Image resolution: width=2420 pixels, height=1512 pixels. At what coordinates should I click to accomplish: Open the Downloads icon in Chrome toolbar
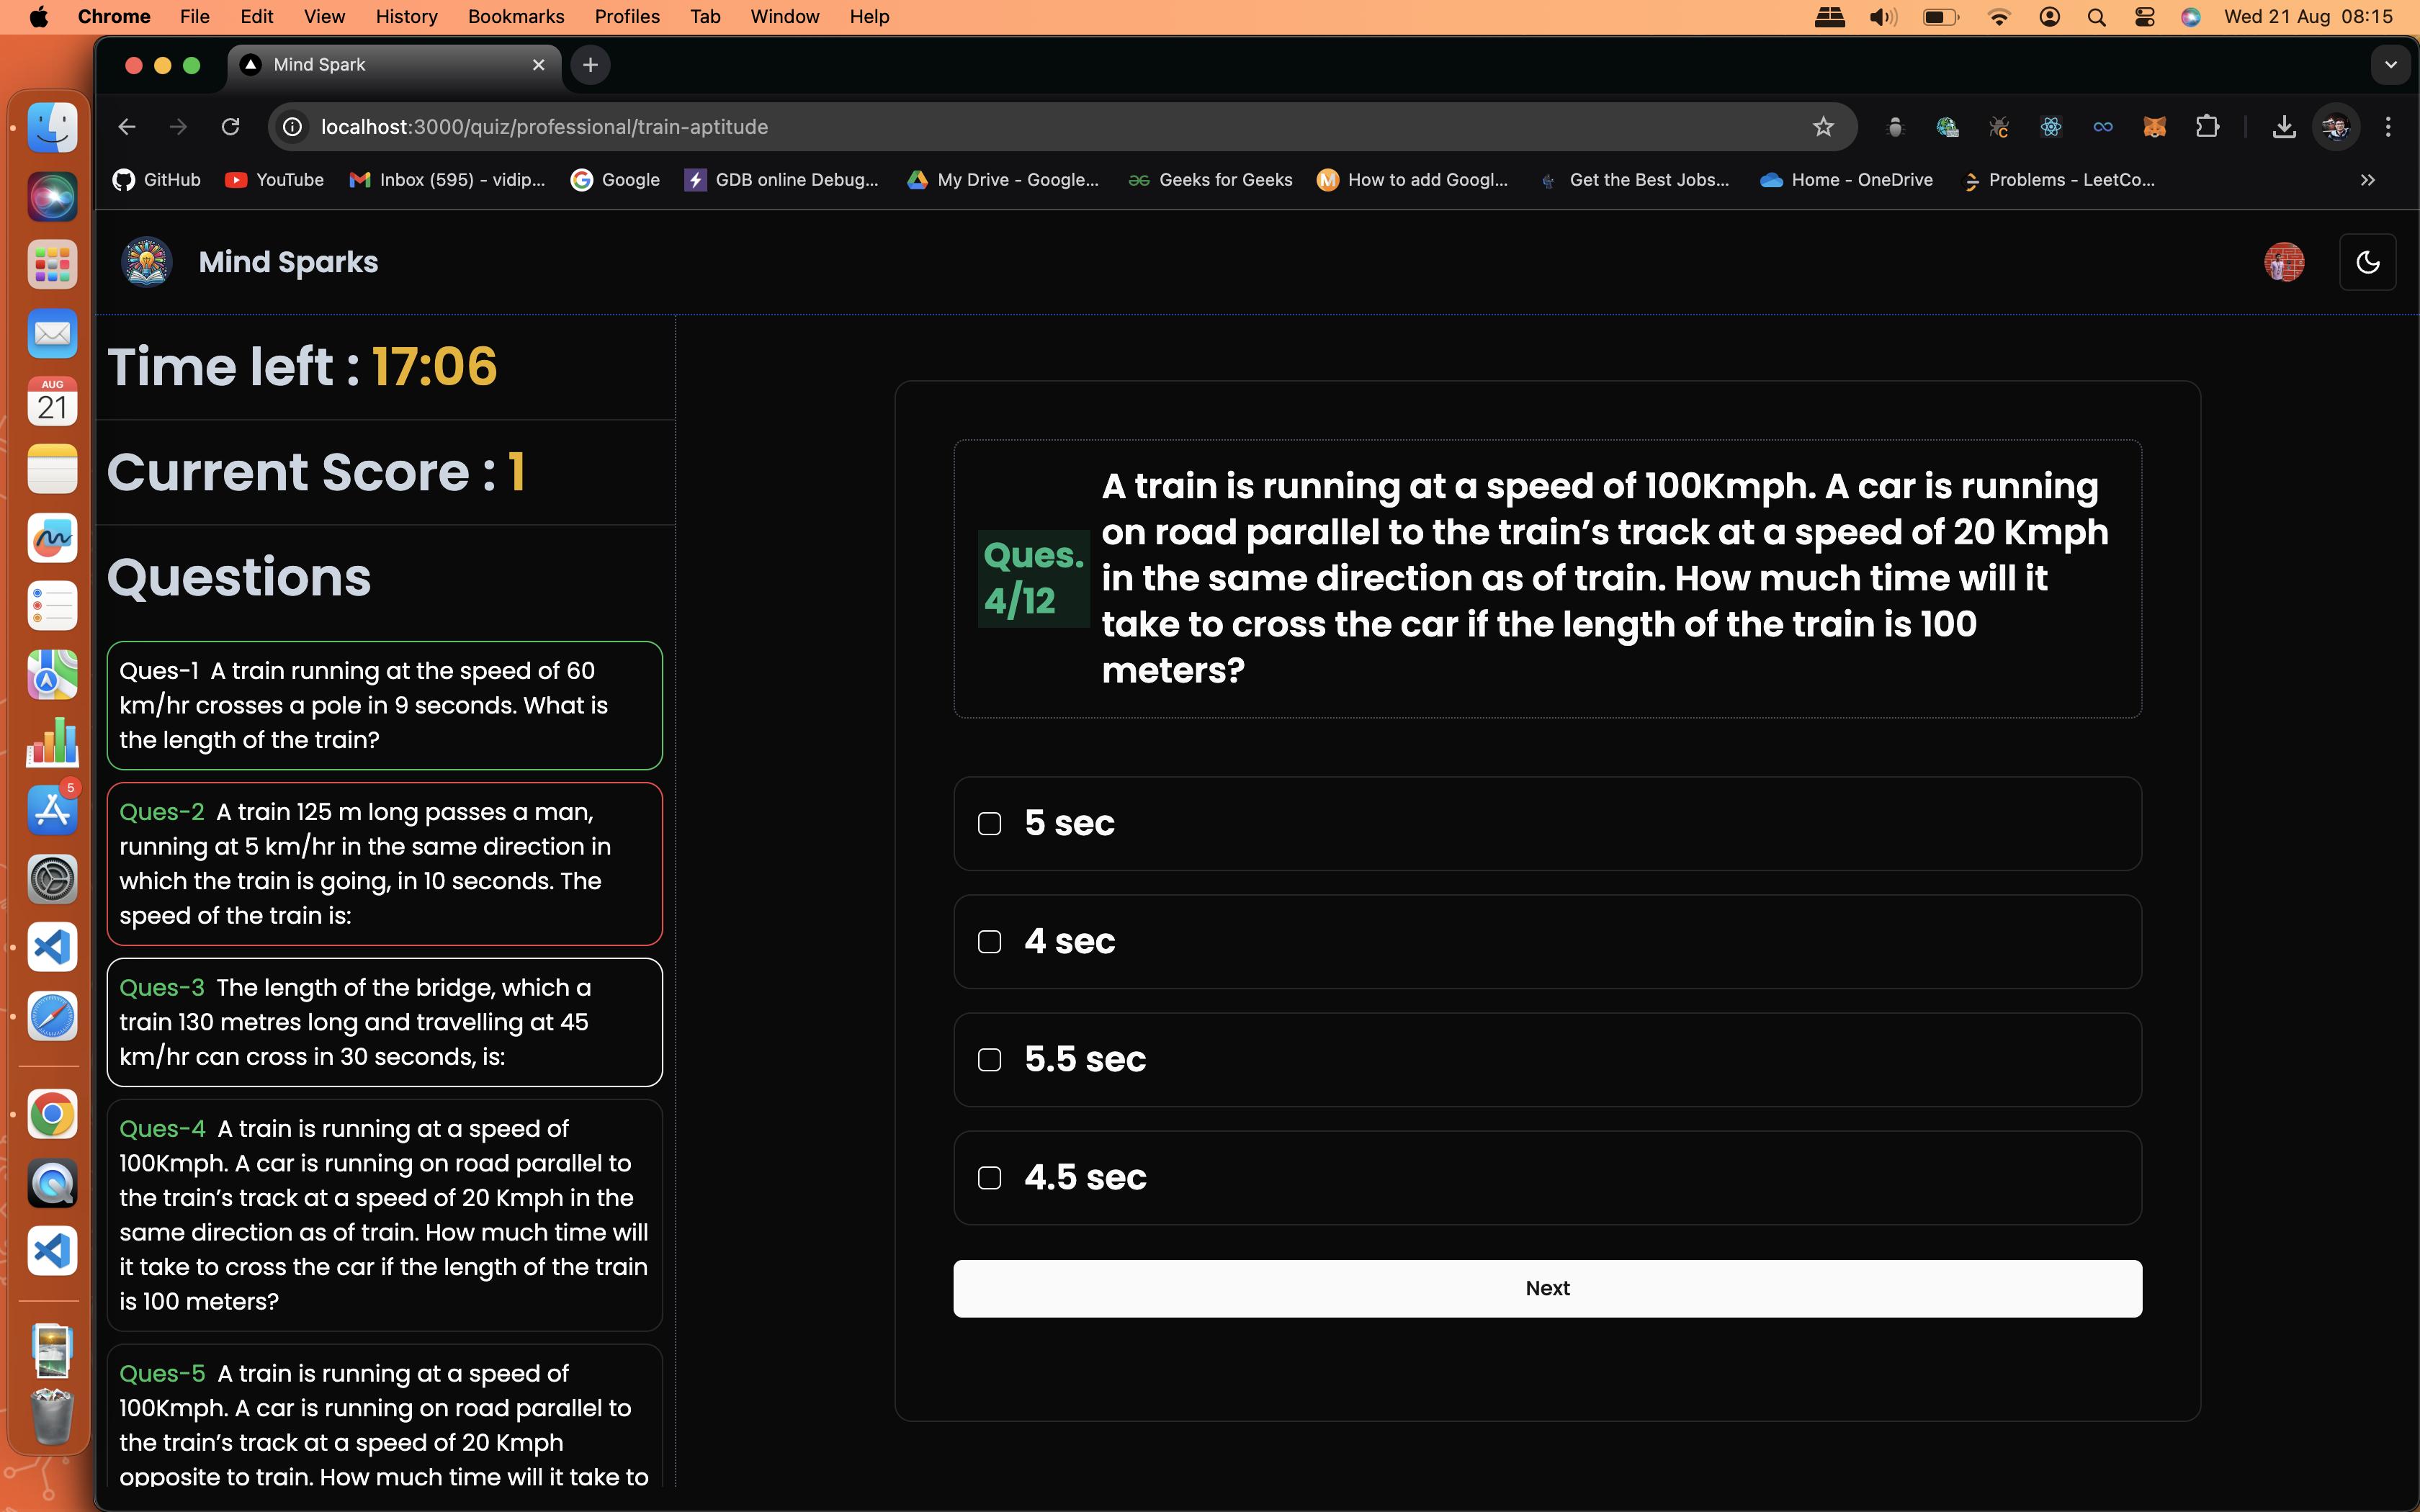click(2283, 127)
